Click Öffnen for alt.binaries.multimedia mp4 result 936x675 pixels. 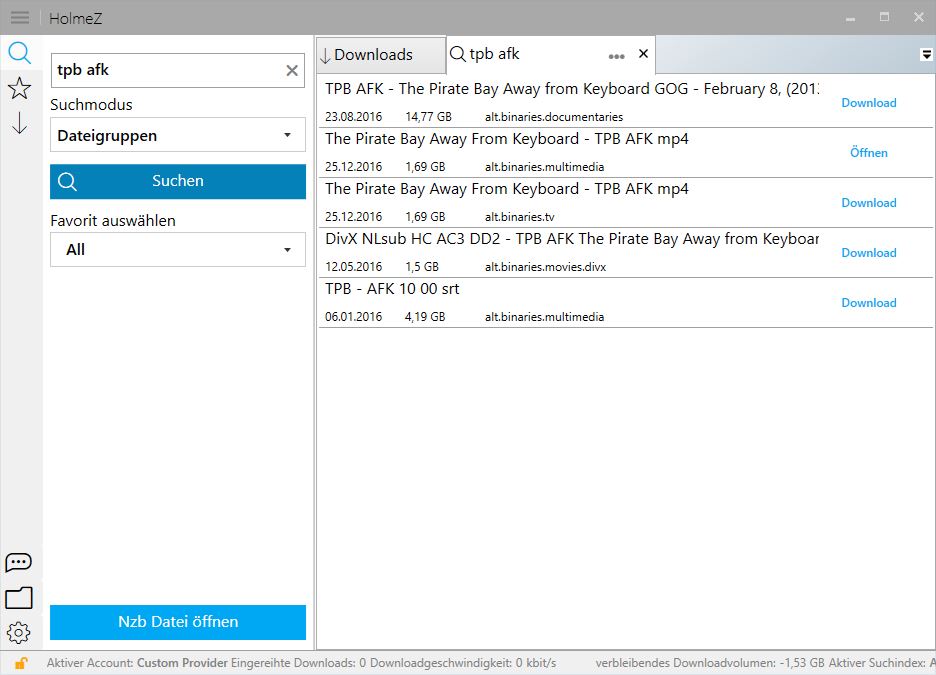tap(869, 153)
